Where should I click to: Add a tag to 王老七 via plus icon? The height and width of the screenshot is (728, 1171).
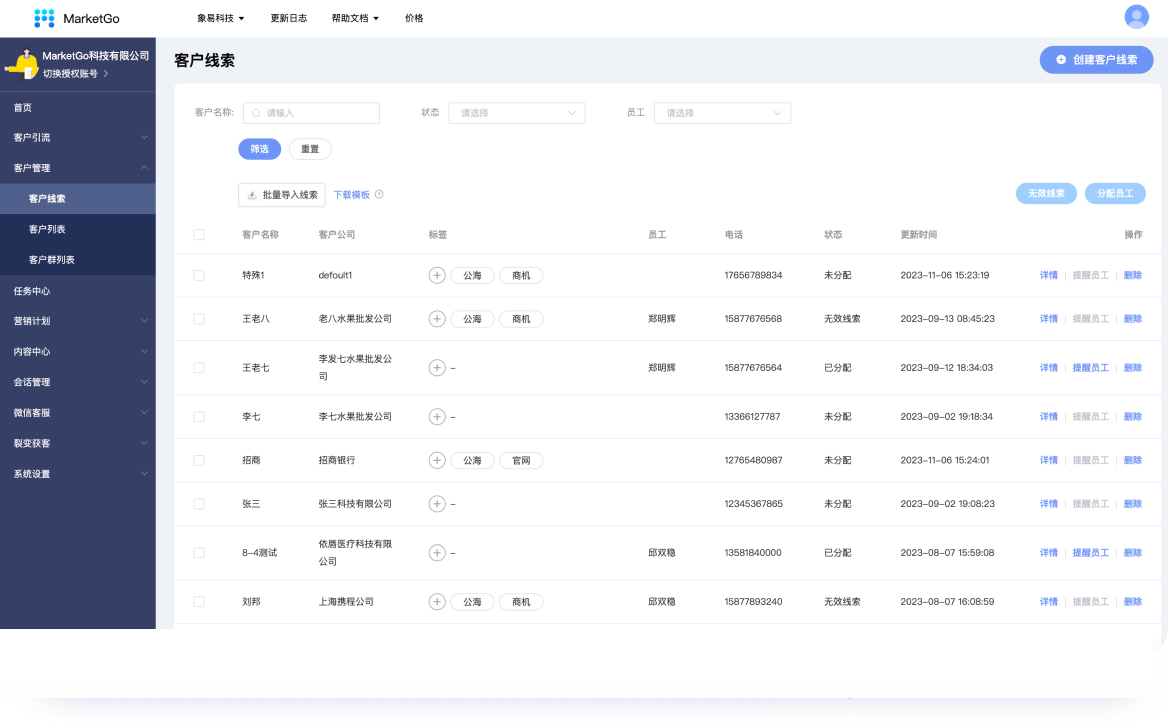437,368
